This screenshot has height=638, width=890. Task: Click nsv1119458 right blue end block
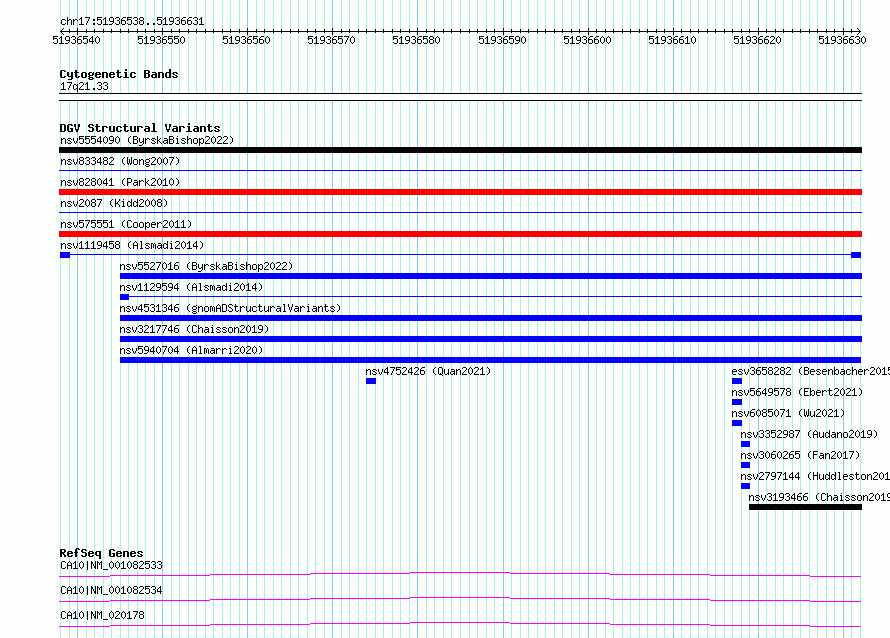tap(856, 255)
